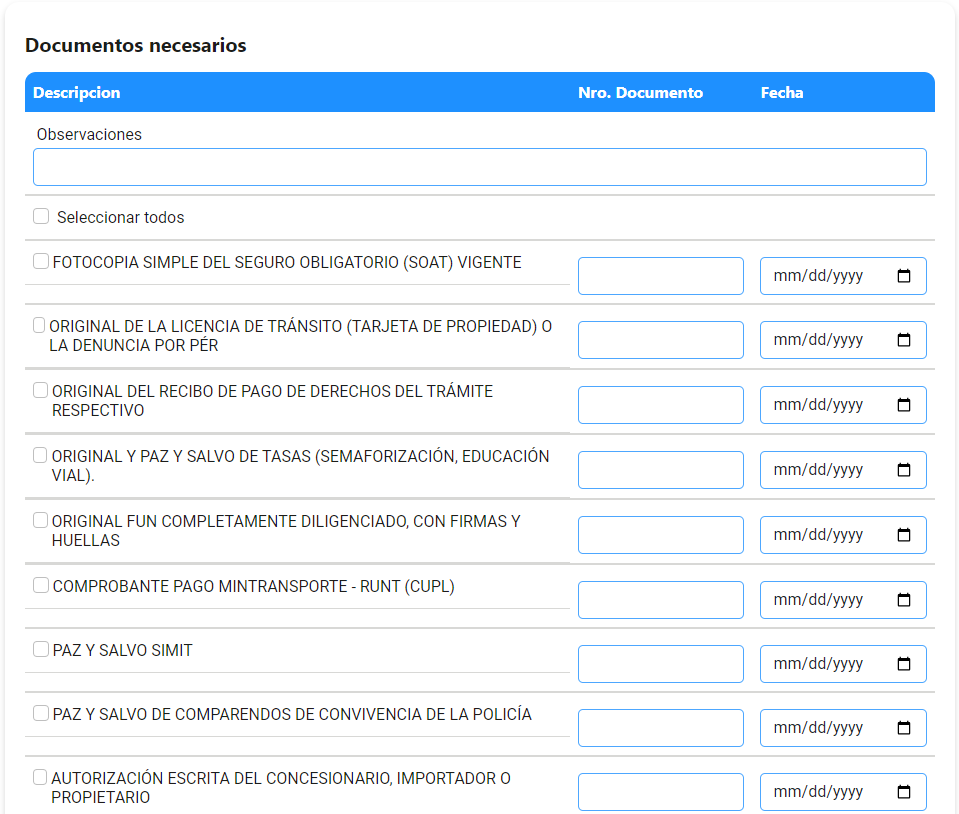Image resolution: width=959 pixels, height=814 pixels.
Task: Open calendar icon for Licencia de Tránsito date
Action: coord(903,339)
